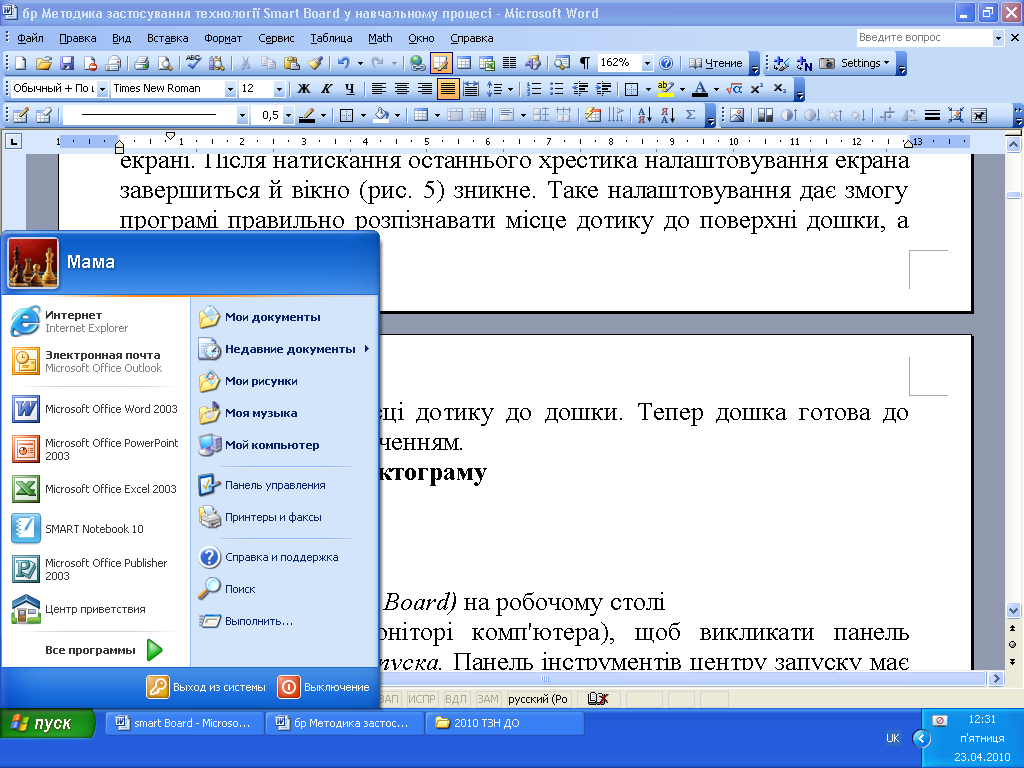The height and width of the screenshot is (768, 1024).
Task: Undo the last action
Action: click(x=344, y=63)
